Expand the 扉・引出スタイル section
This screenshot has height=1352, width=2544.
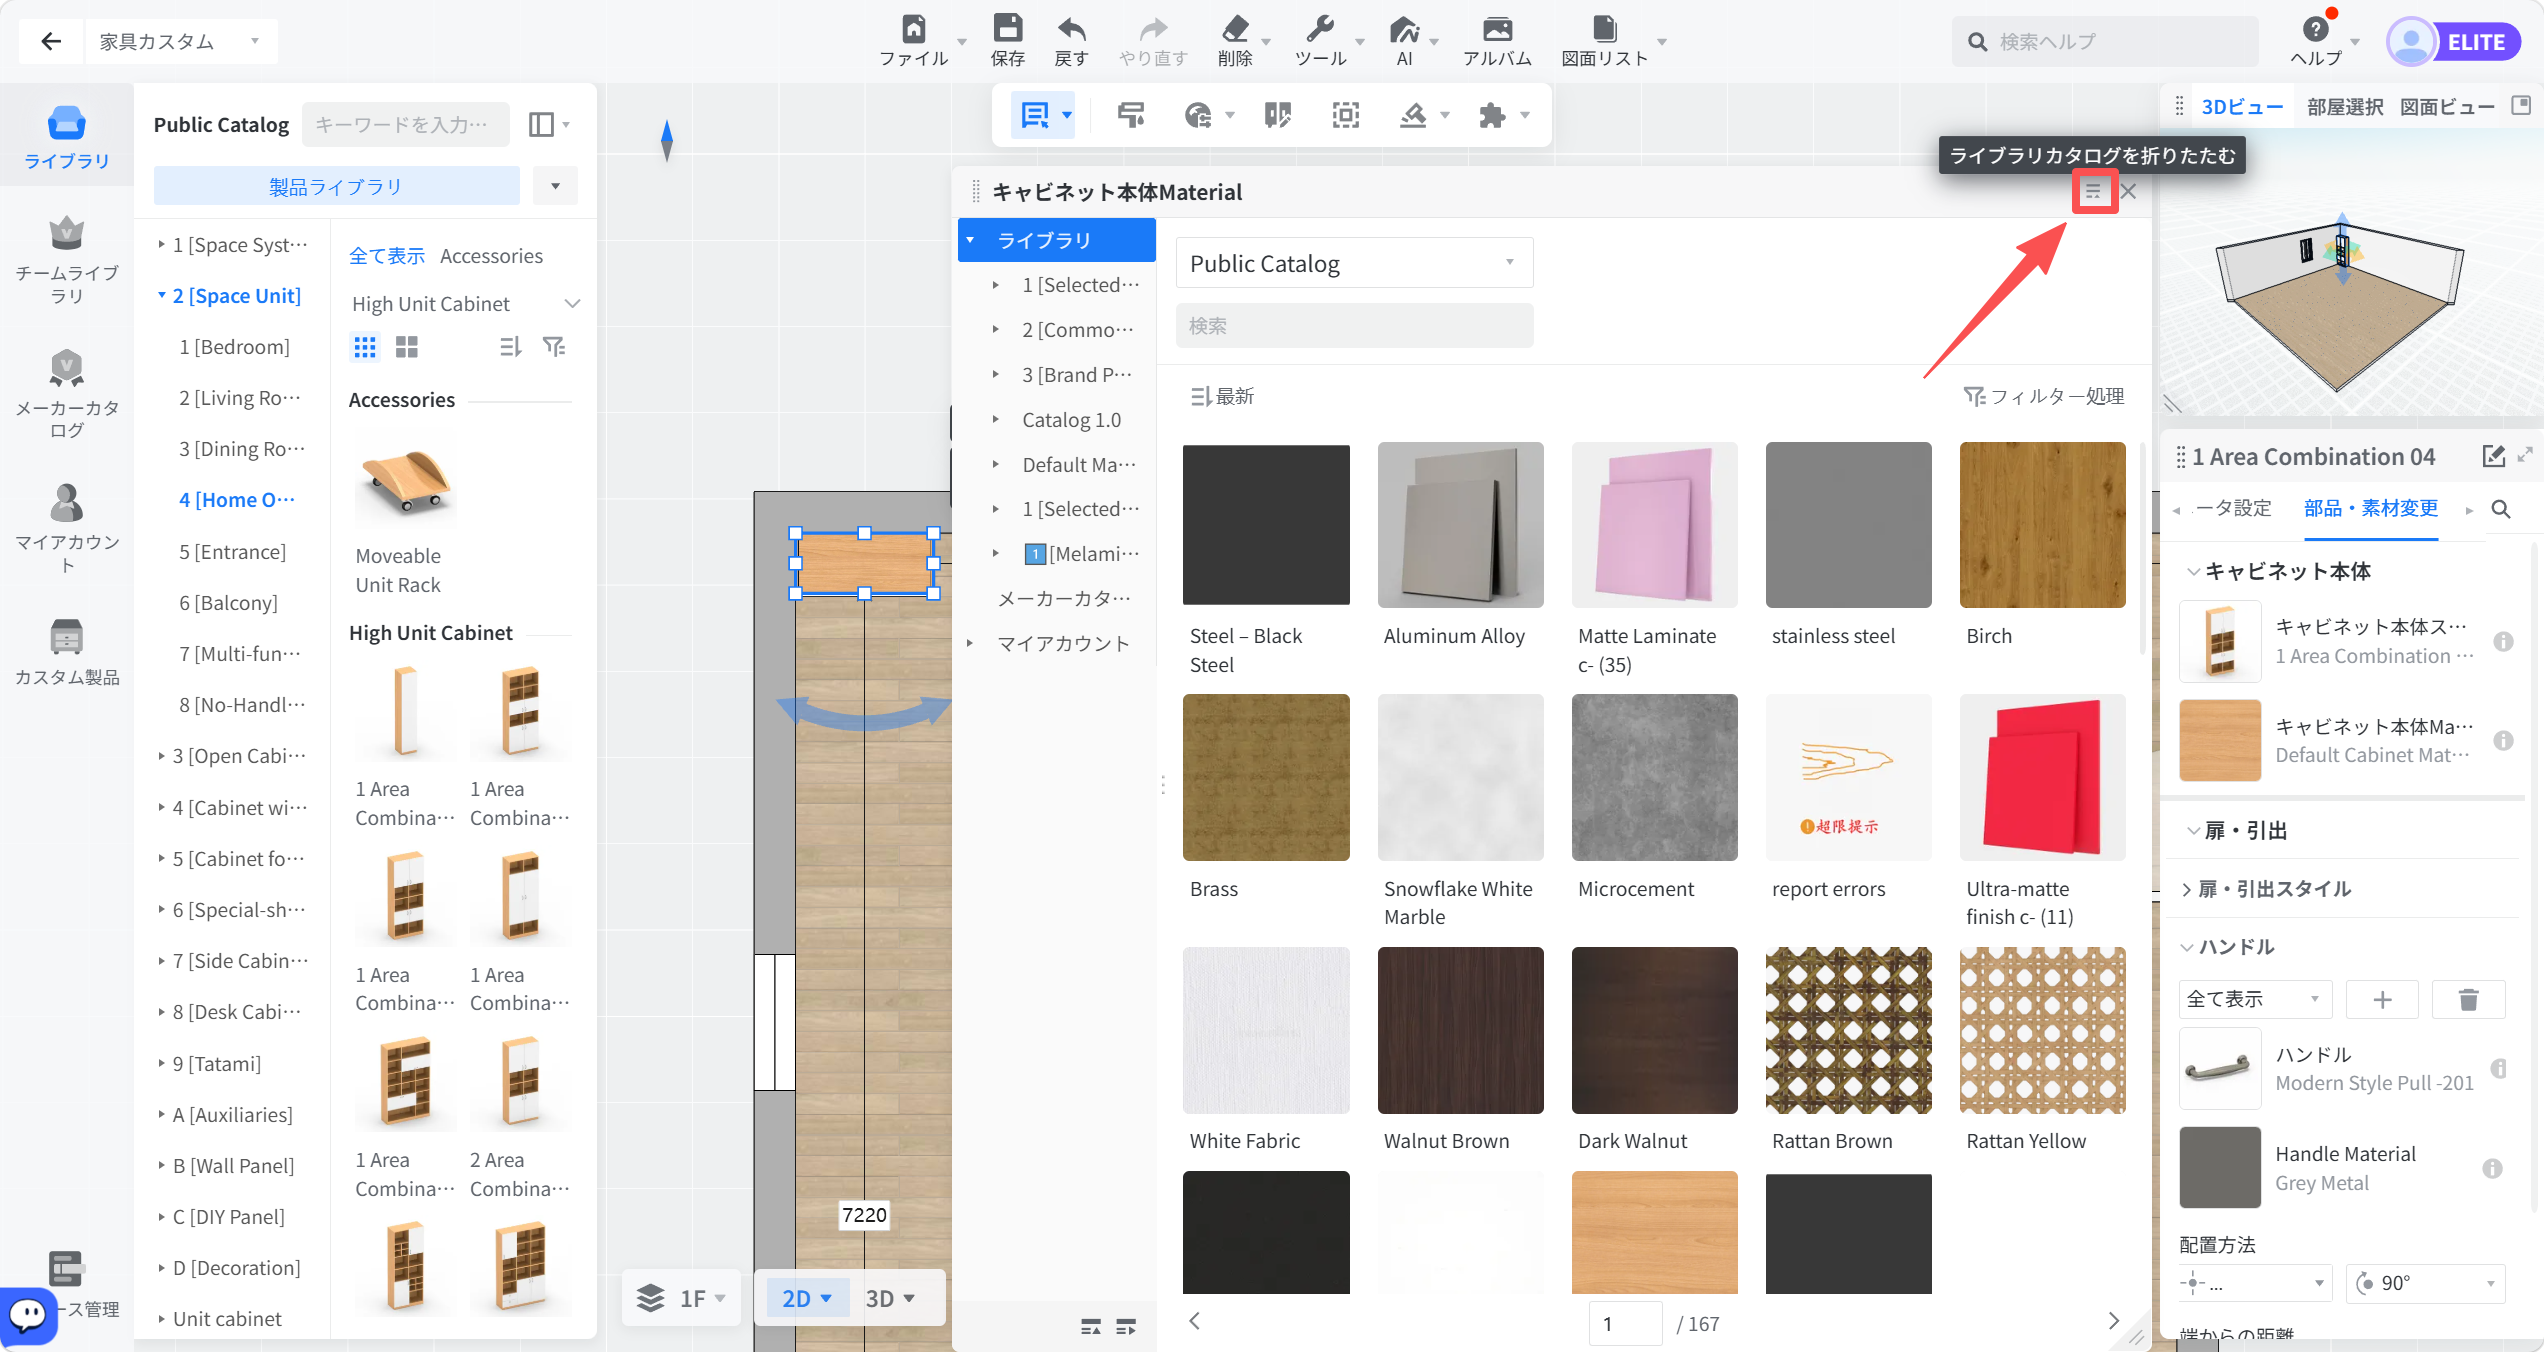[x=2187, y=889]
